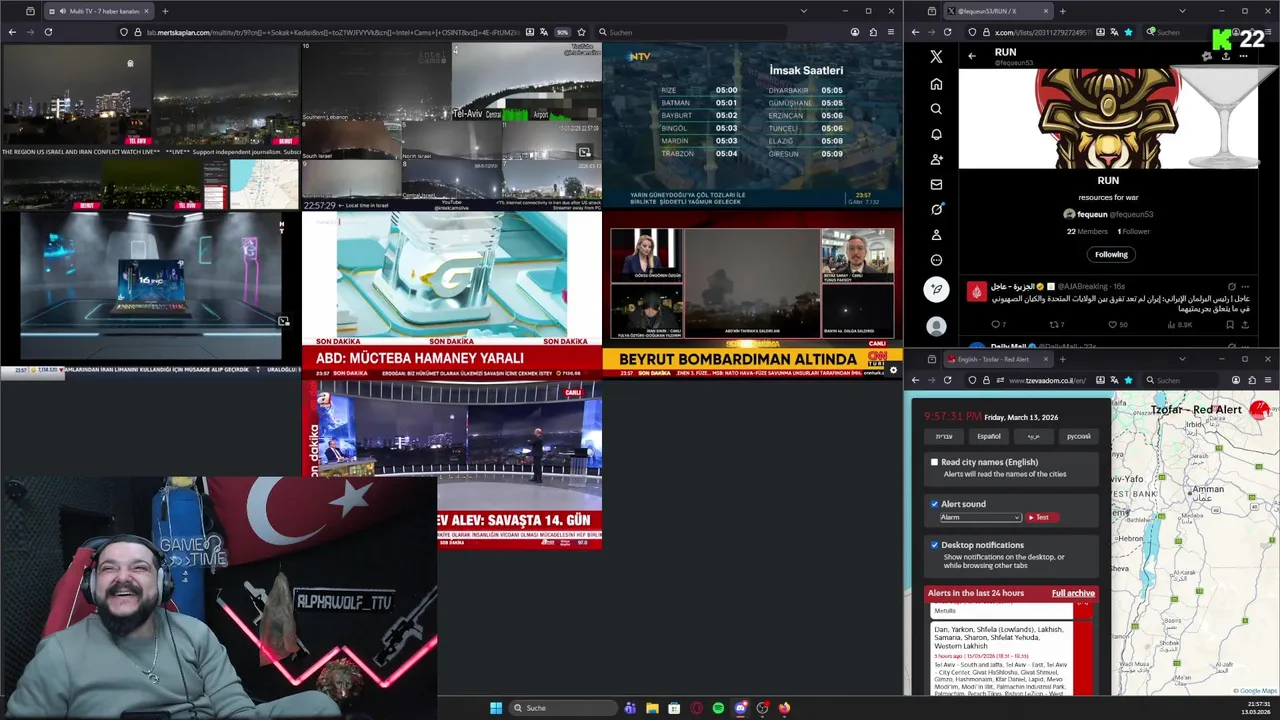Switch Tzofar language to русский
This screenshot has width=1280, height=720.
[1079, 436]
